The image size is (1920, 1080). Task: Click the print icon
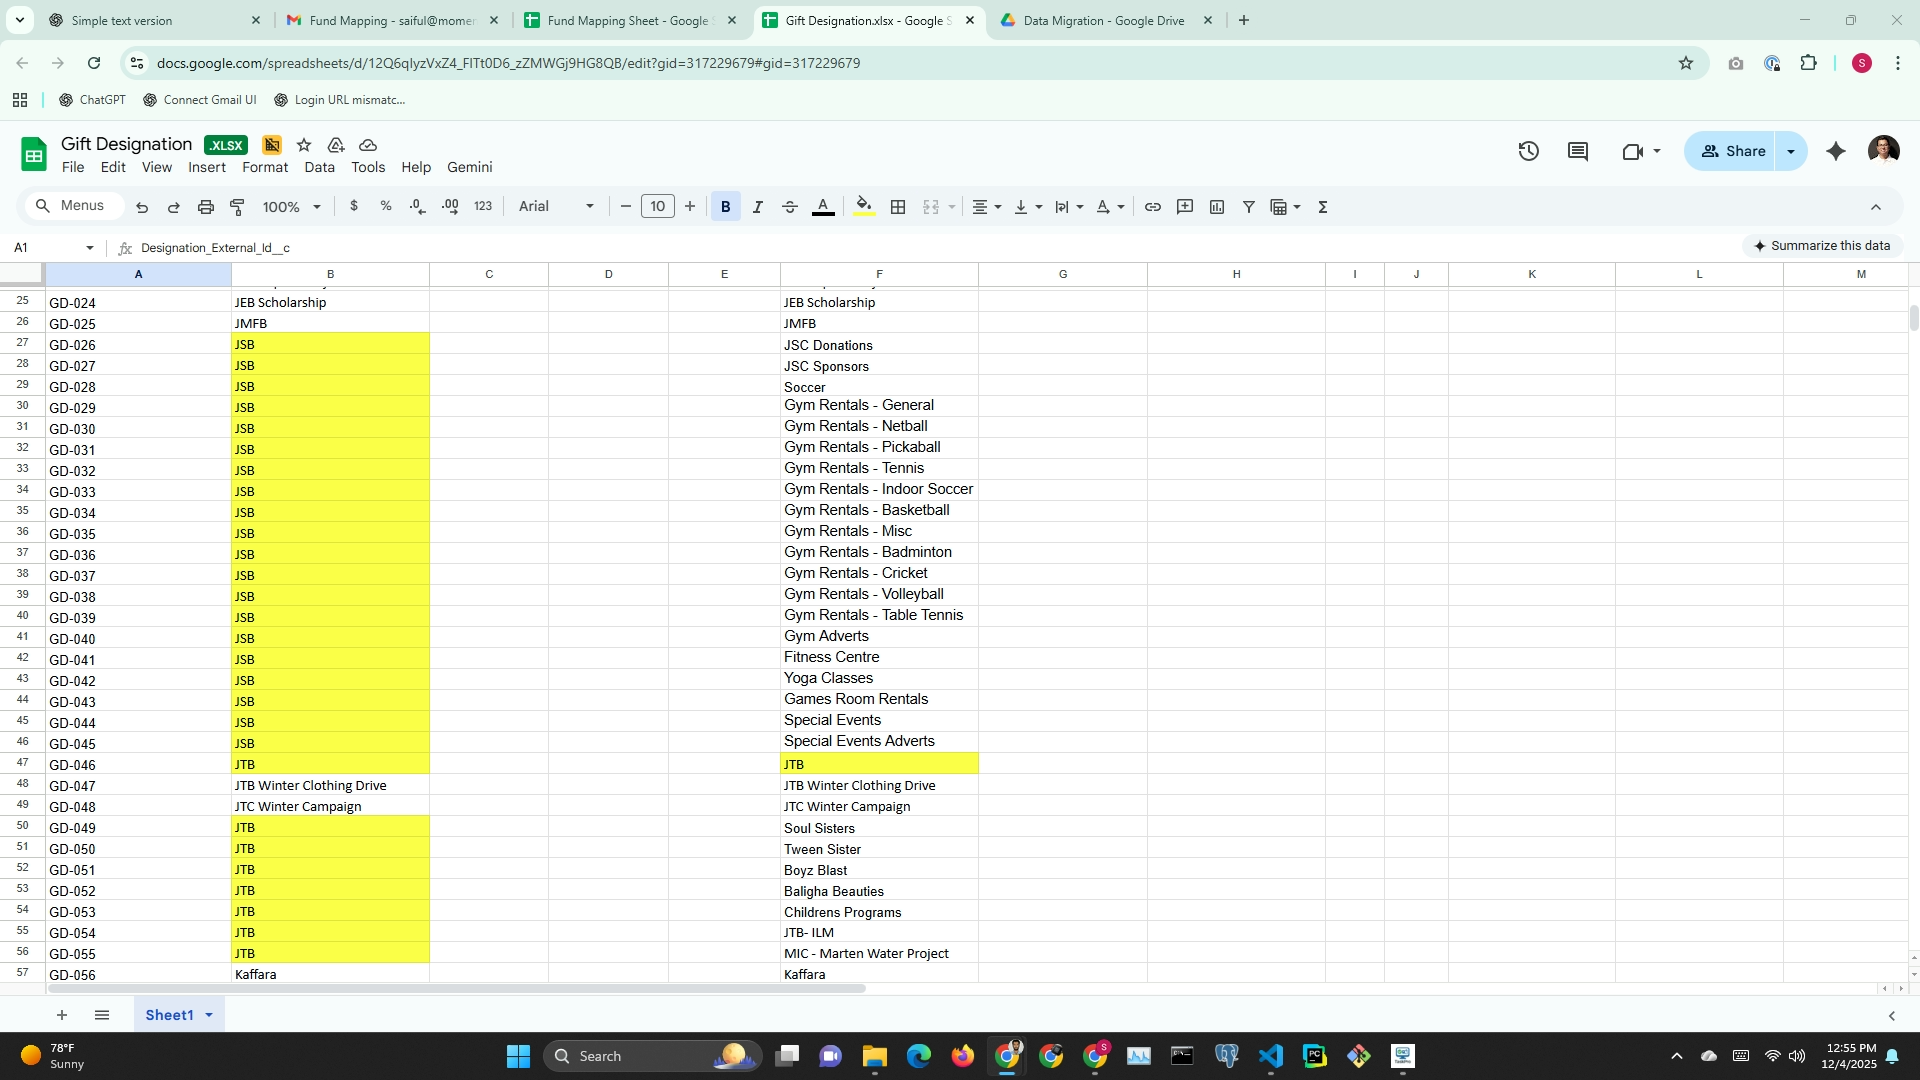click(205, 207)
